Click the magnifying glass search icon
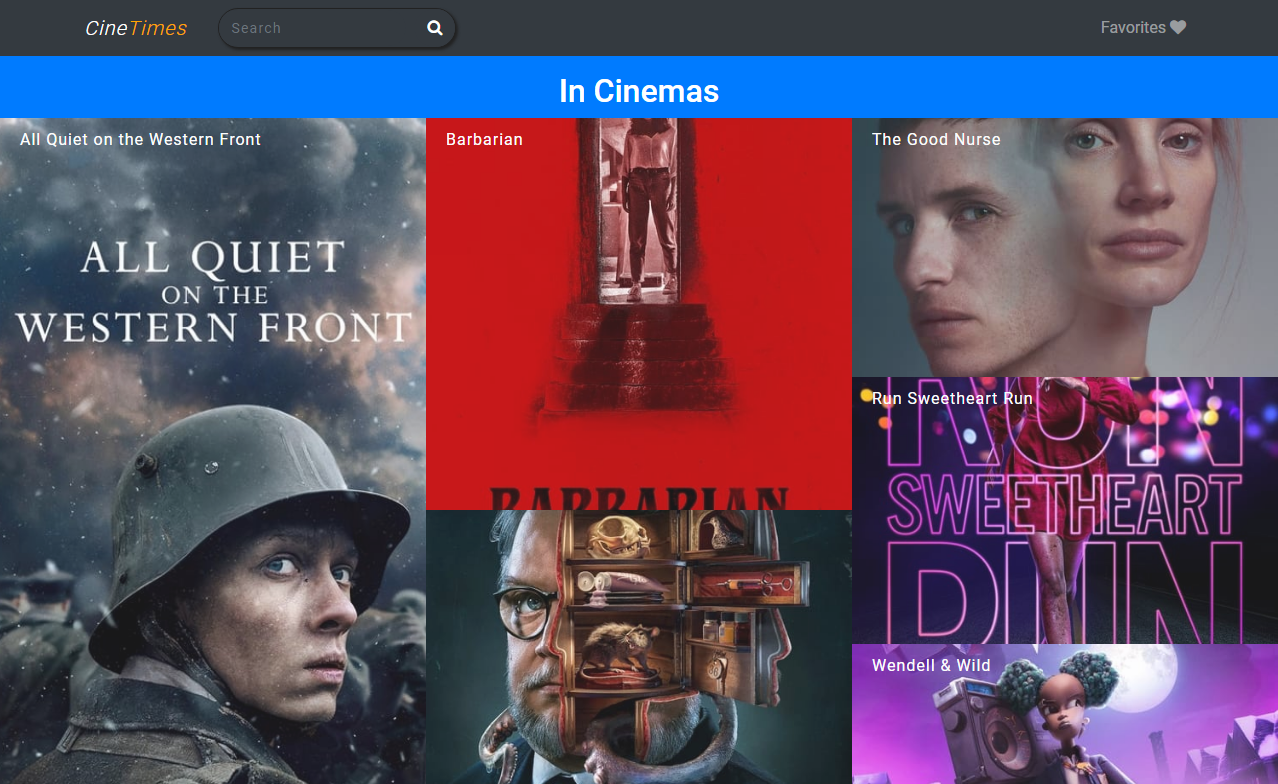Viewport: 1278px width, 784px height. [x=435, y=28]
